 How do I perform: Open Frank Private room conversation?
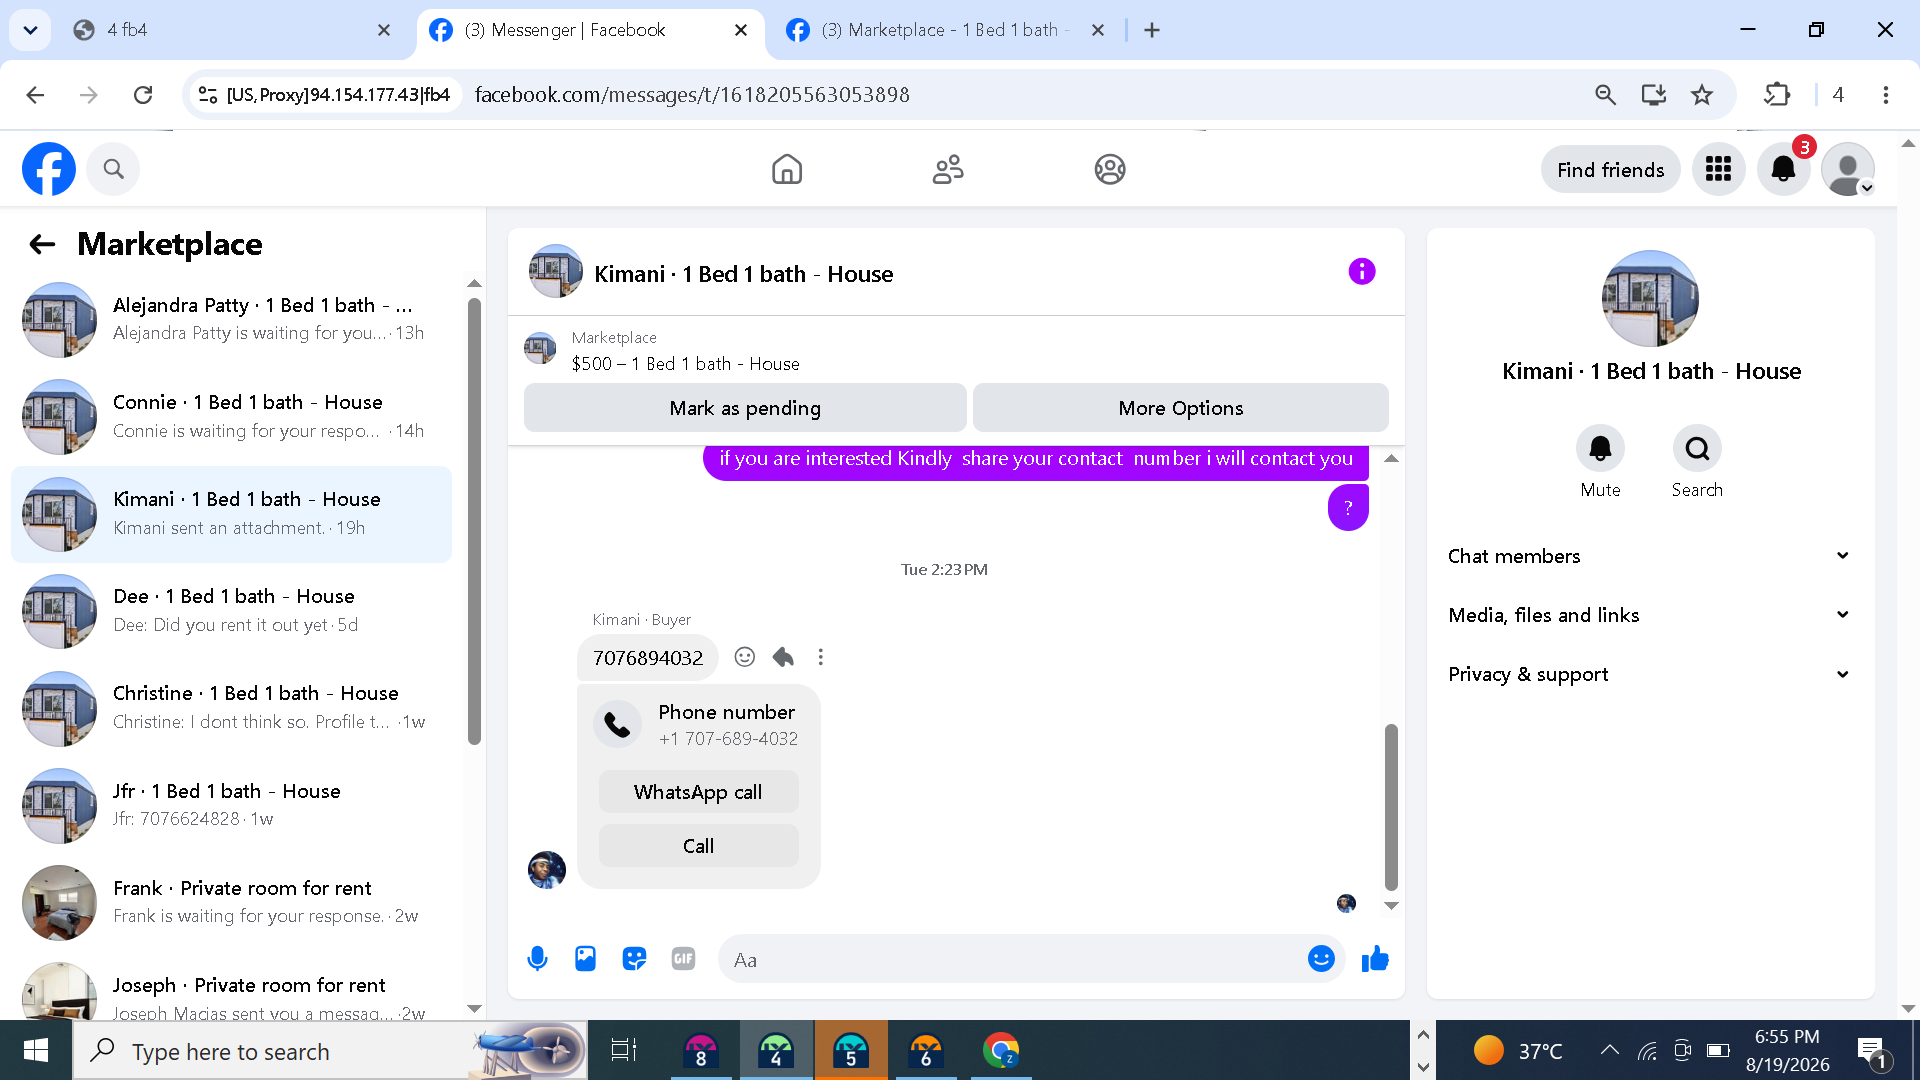coord(232,902)
